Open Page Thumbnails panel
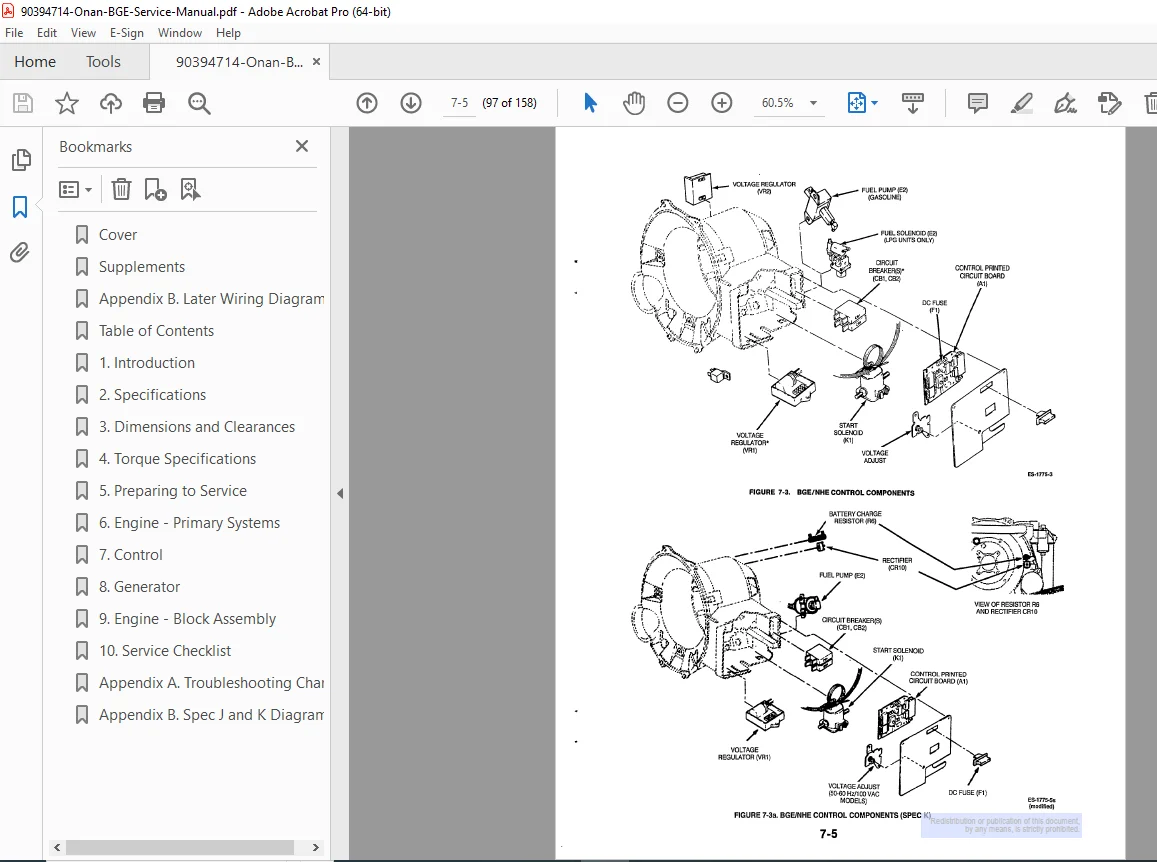The image size is (1157, 862). [21, 159]
